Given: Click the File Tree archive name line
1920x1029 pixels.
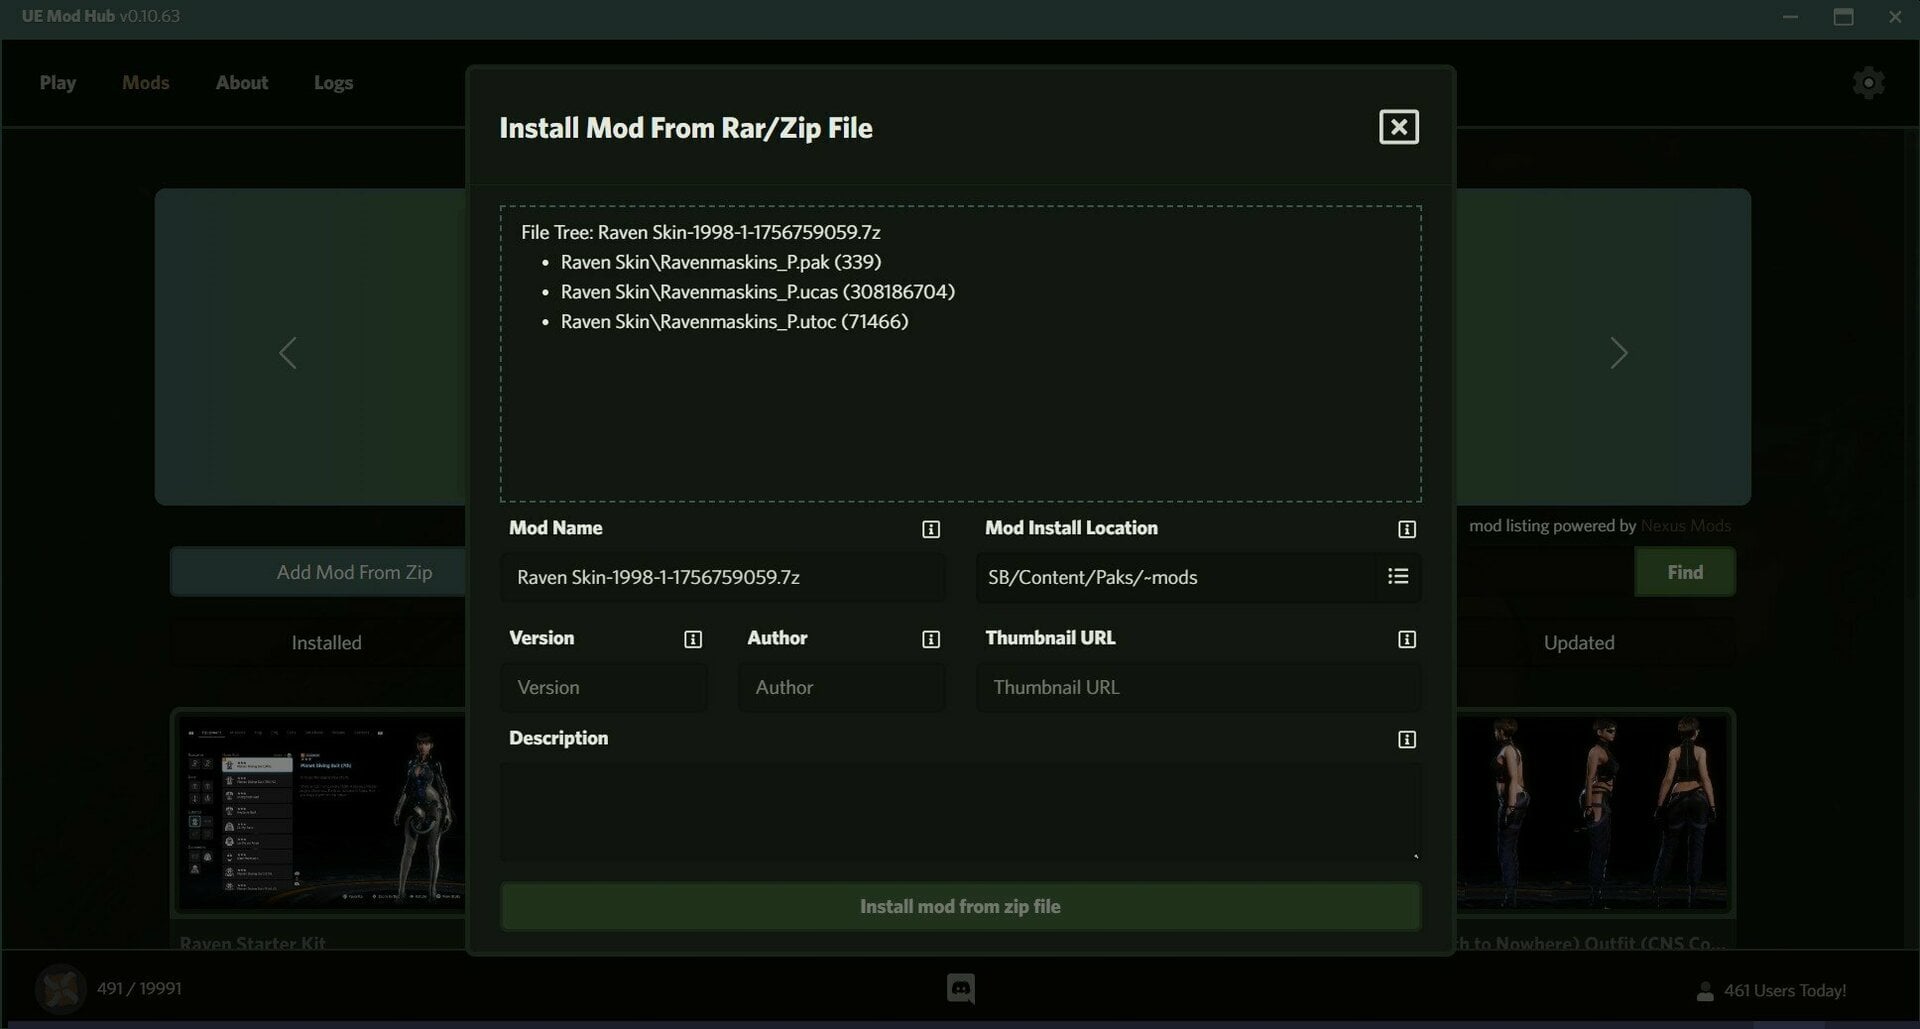Looking at the screenshot, I should pyautogui.click(x=700, y=232).
